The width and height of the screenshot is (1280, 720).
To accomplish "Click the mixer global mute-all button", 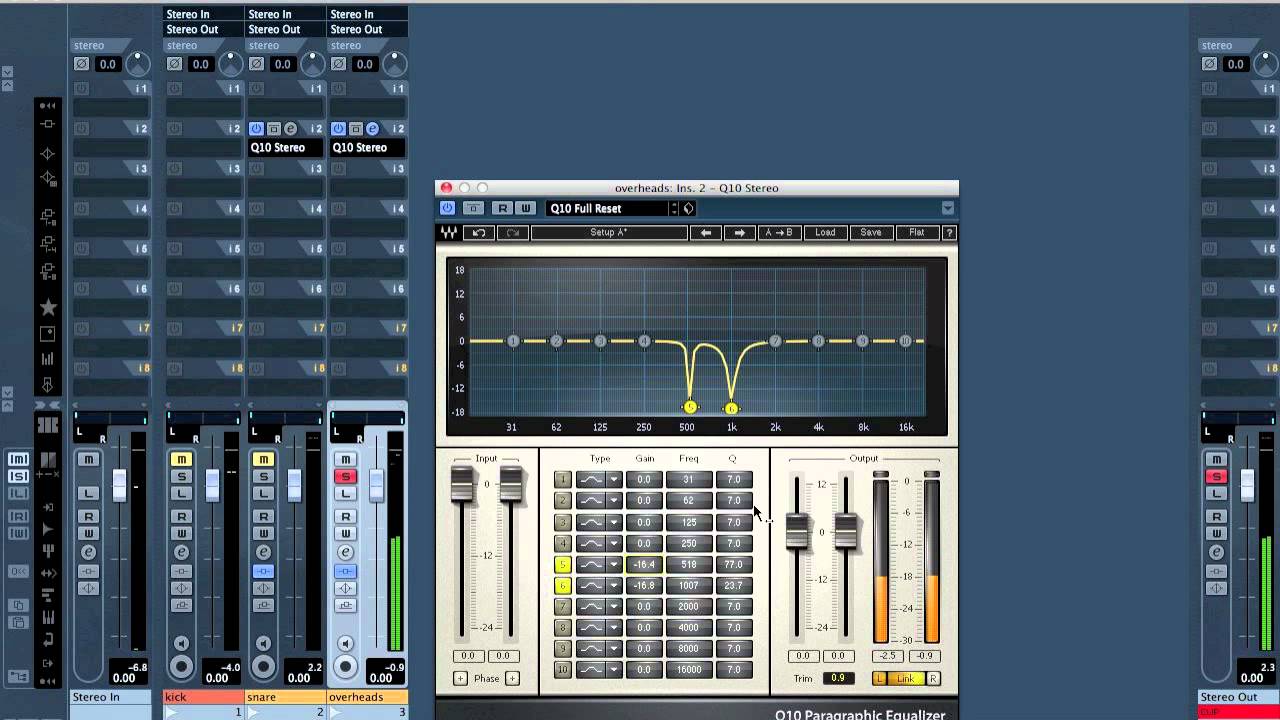I will 18,459.
